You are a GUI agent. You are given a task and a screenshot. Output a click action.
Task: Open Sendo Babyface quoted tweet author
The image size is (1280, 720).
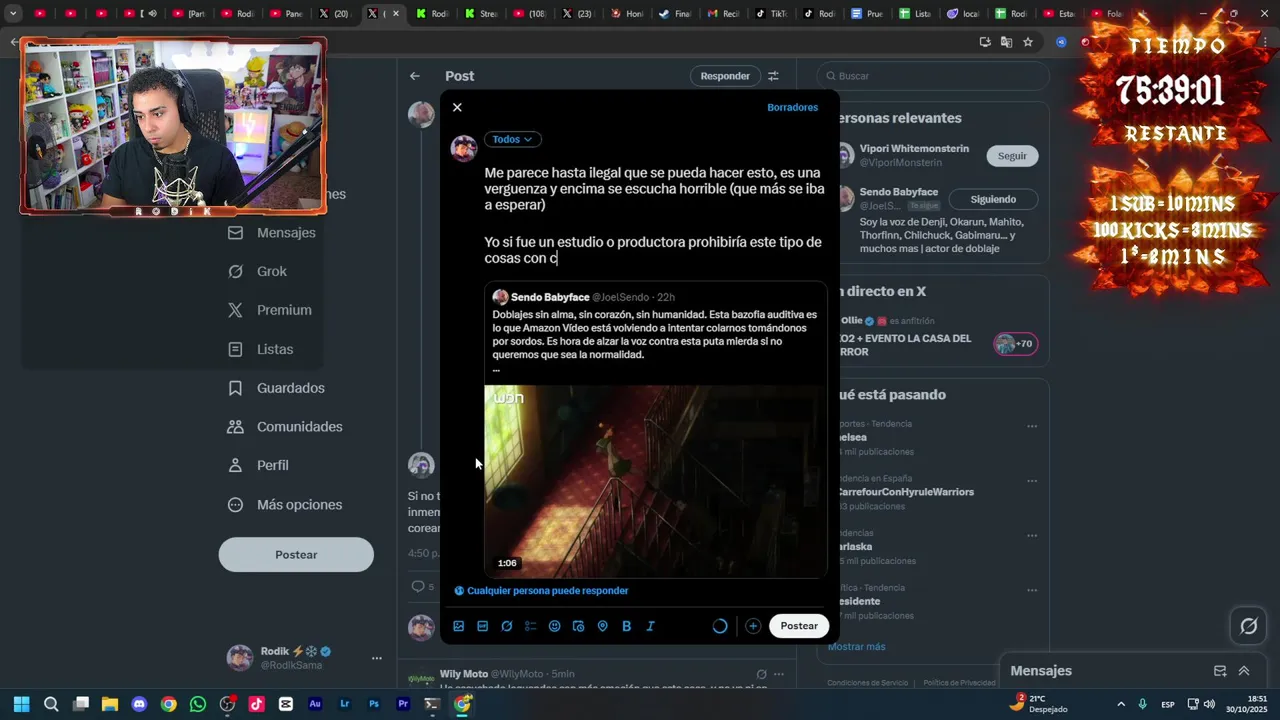tap(550, 297)
